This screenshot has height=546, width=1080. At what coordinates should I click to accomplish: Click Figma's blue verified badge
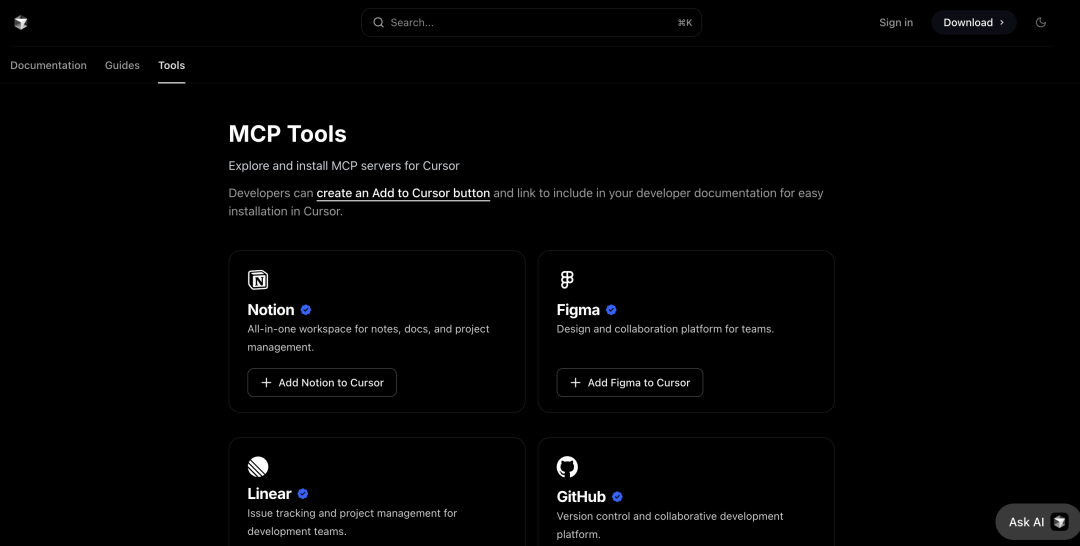611,310
